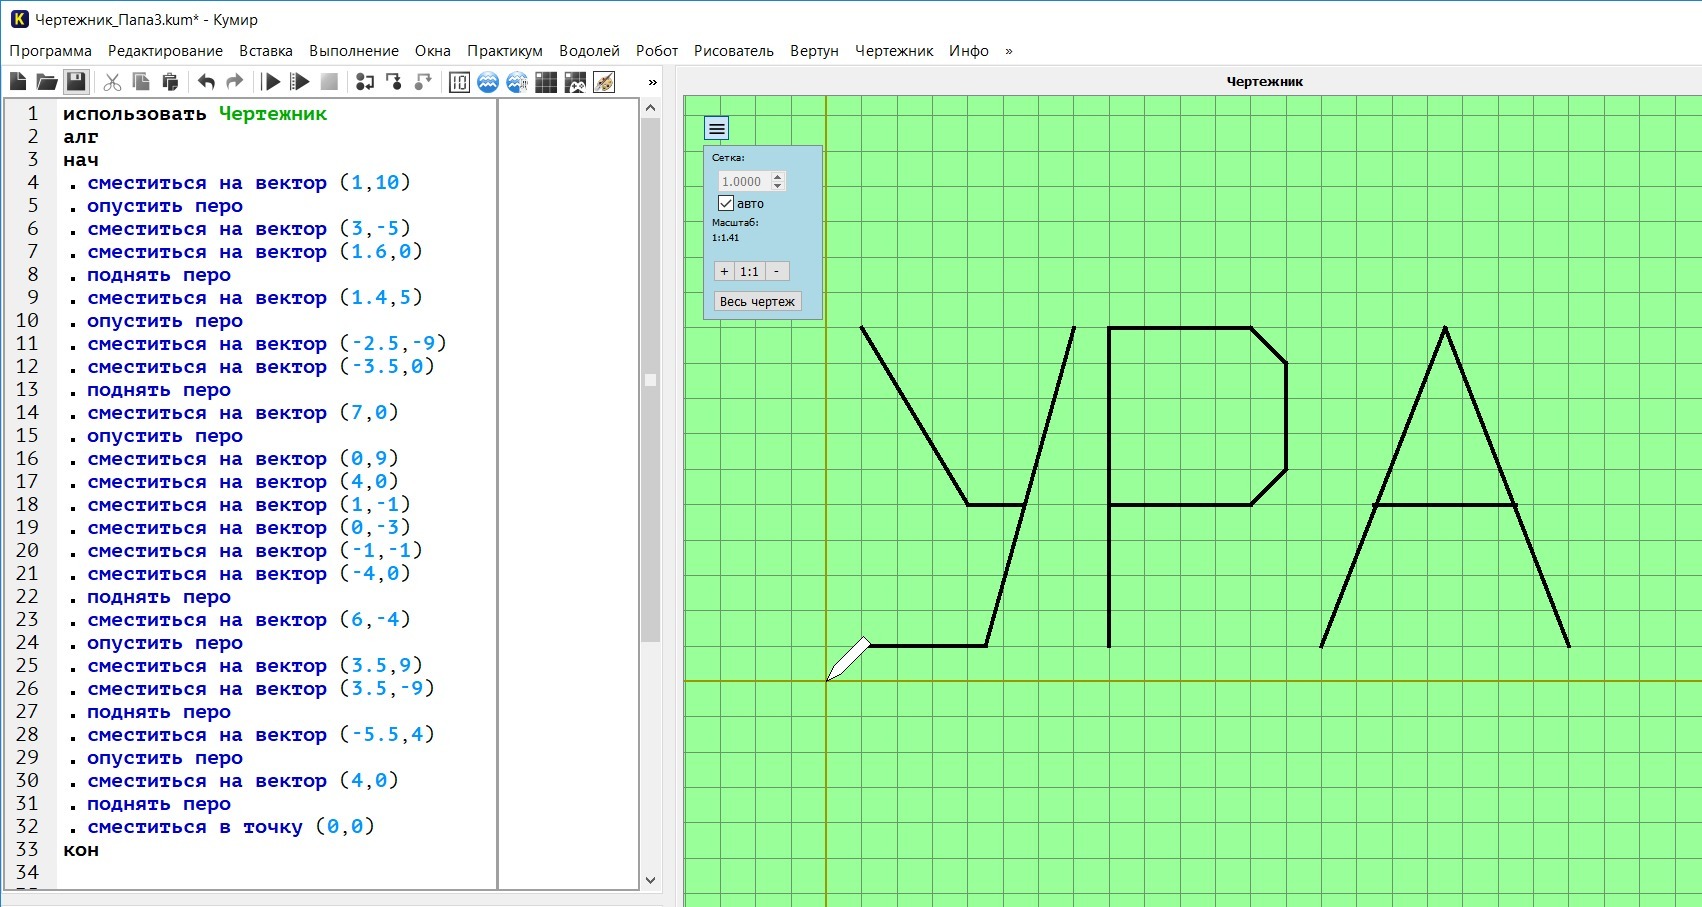The width and height of the screenshot is (1702, 907).
Task: Open the Окна menu
Action: (x=433, y=51)
